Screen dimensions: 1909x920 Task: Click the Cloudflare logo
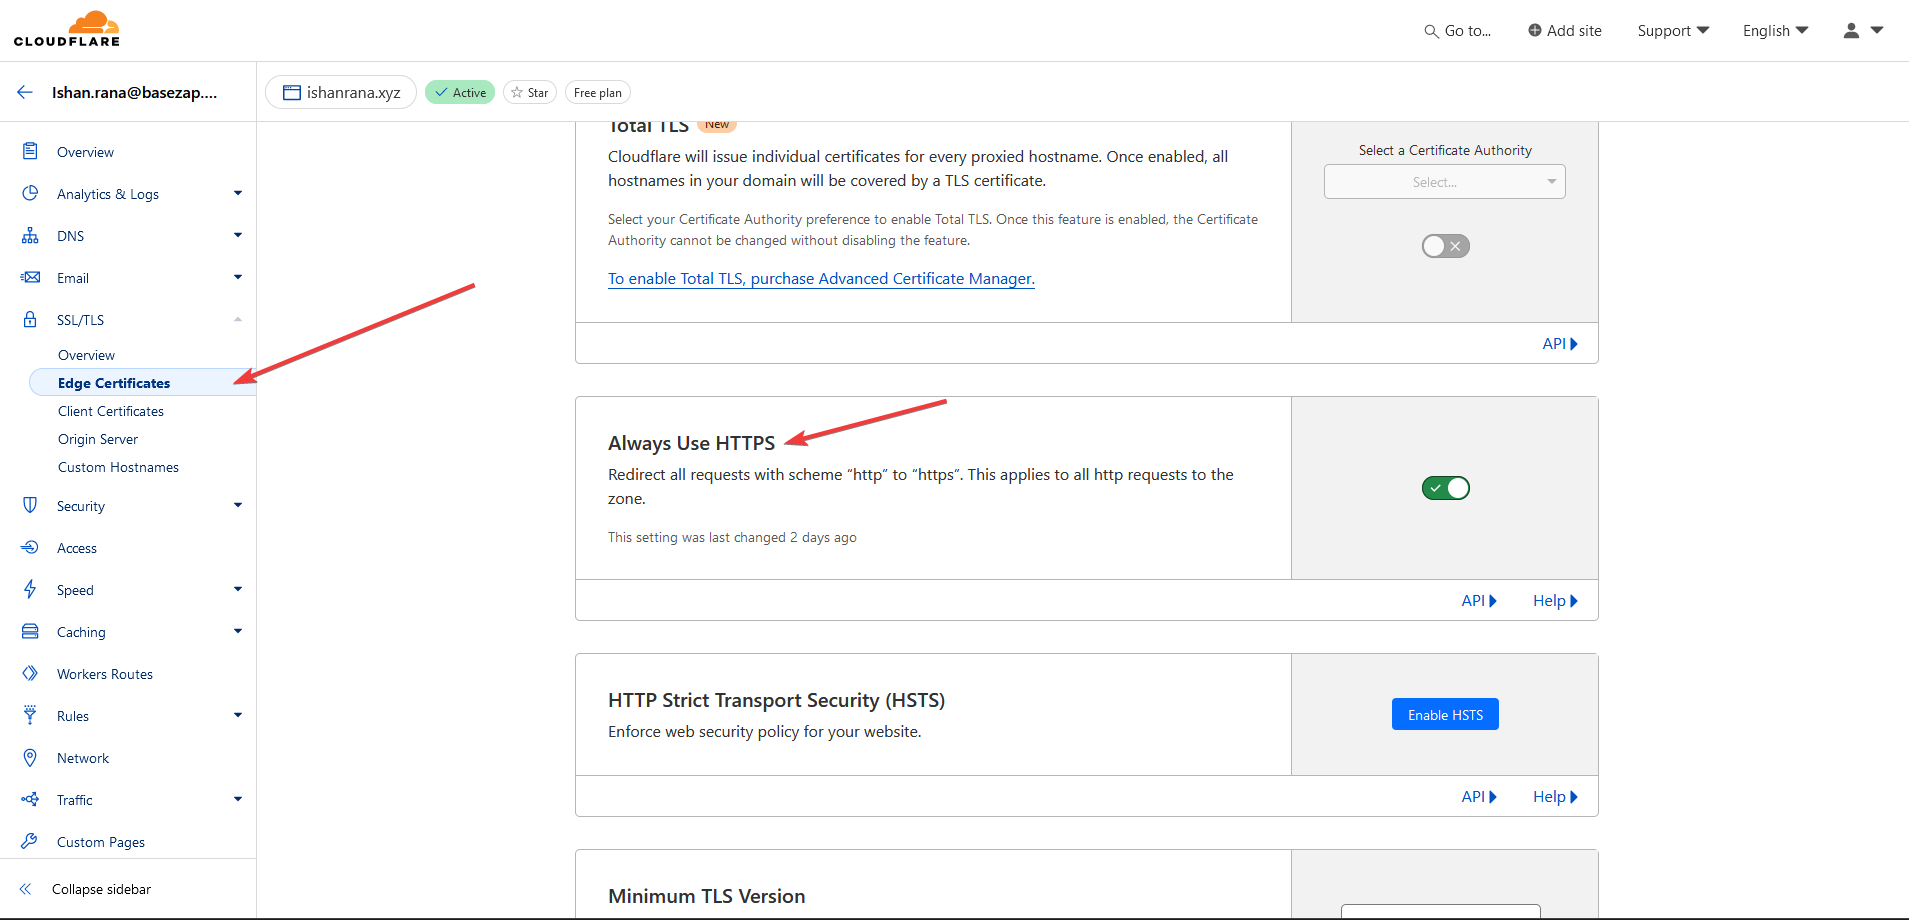coord(66,28)
